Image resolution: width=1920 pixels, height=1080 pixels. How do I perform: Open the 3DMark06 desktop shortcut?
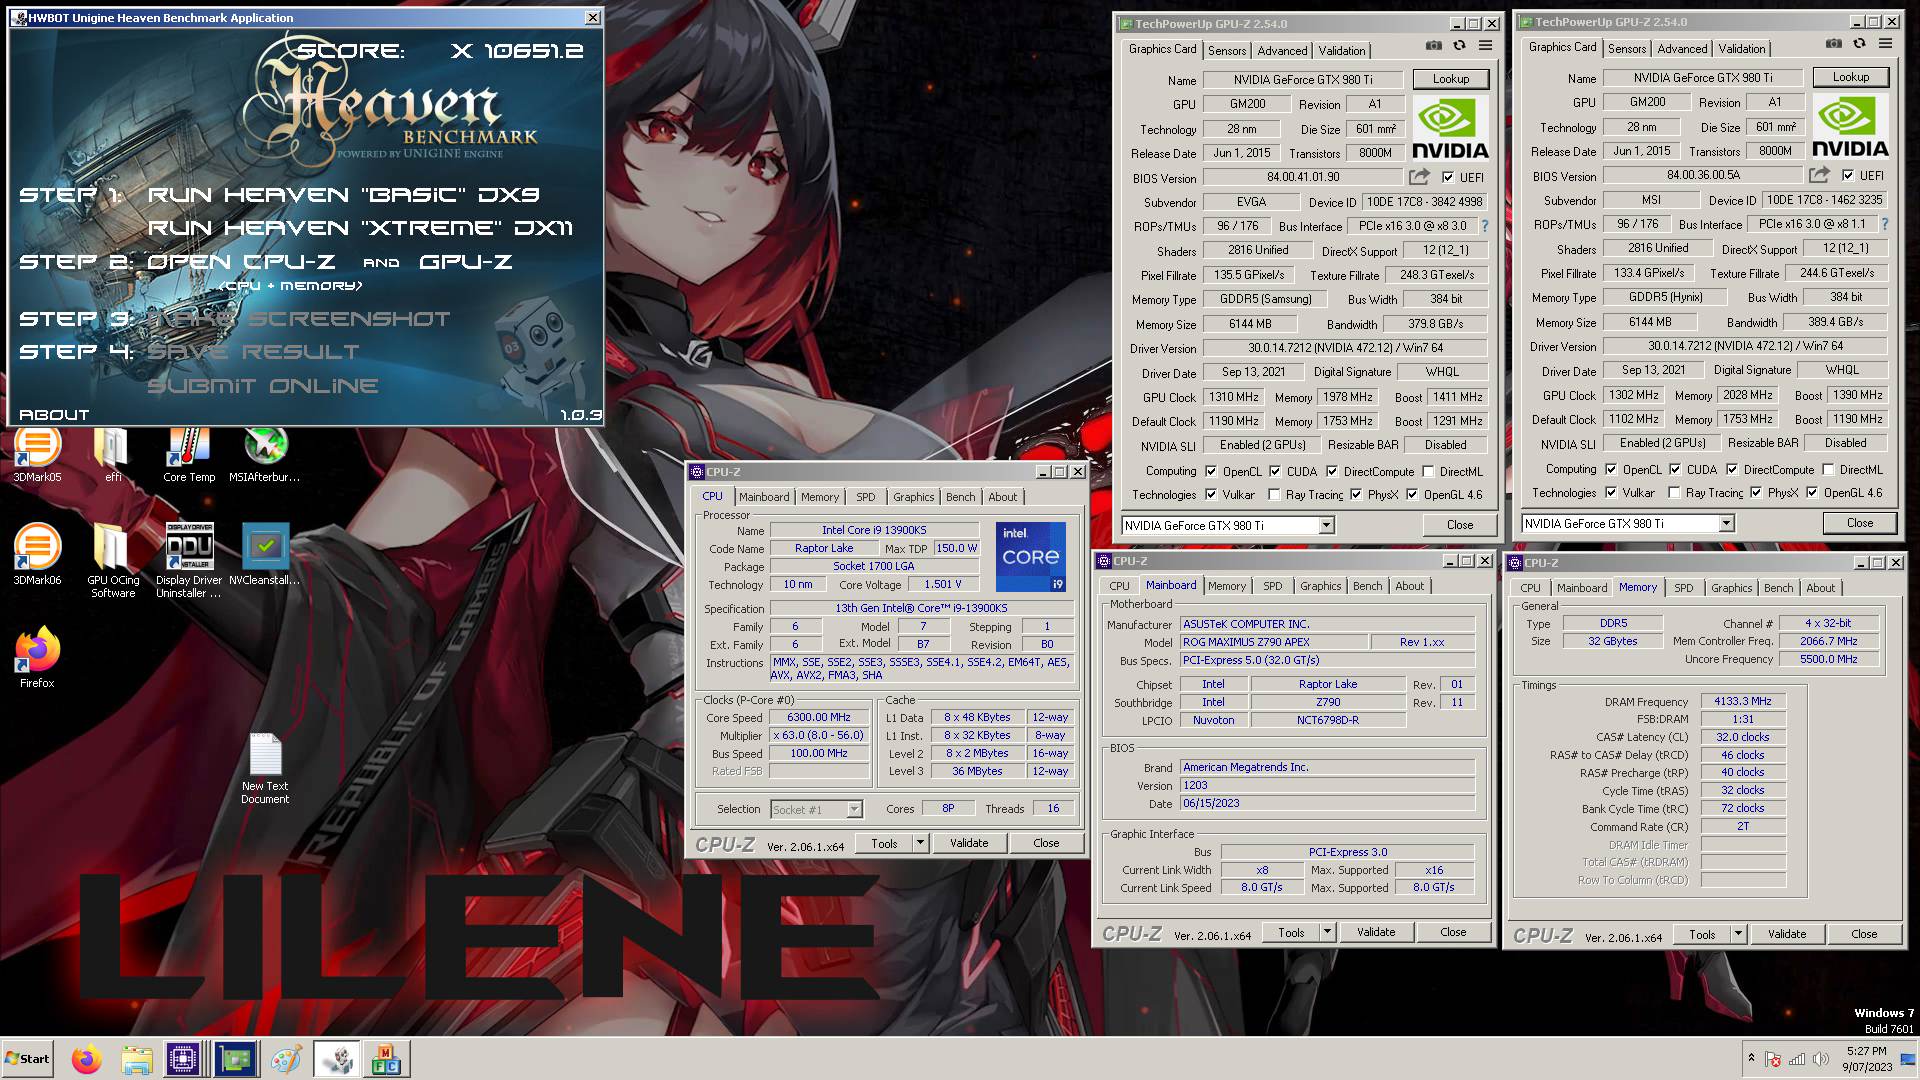click(x=37, y=555)
